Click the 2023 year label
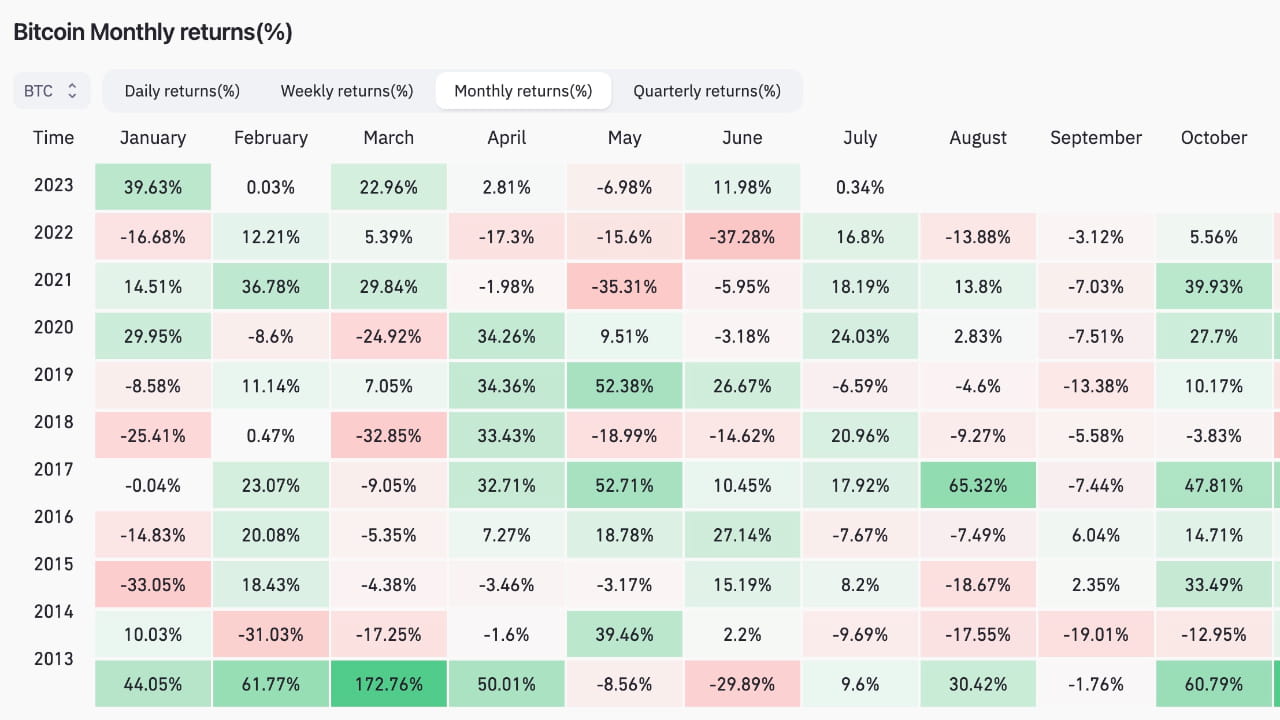The height and width of the screenshot is (720, 1280). pos(53,185)
